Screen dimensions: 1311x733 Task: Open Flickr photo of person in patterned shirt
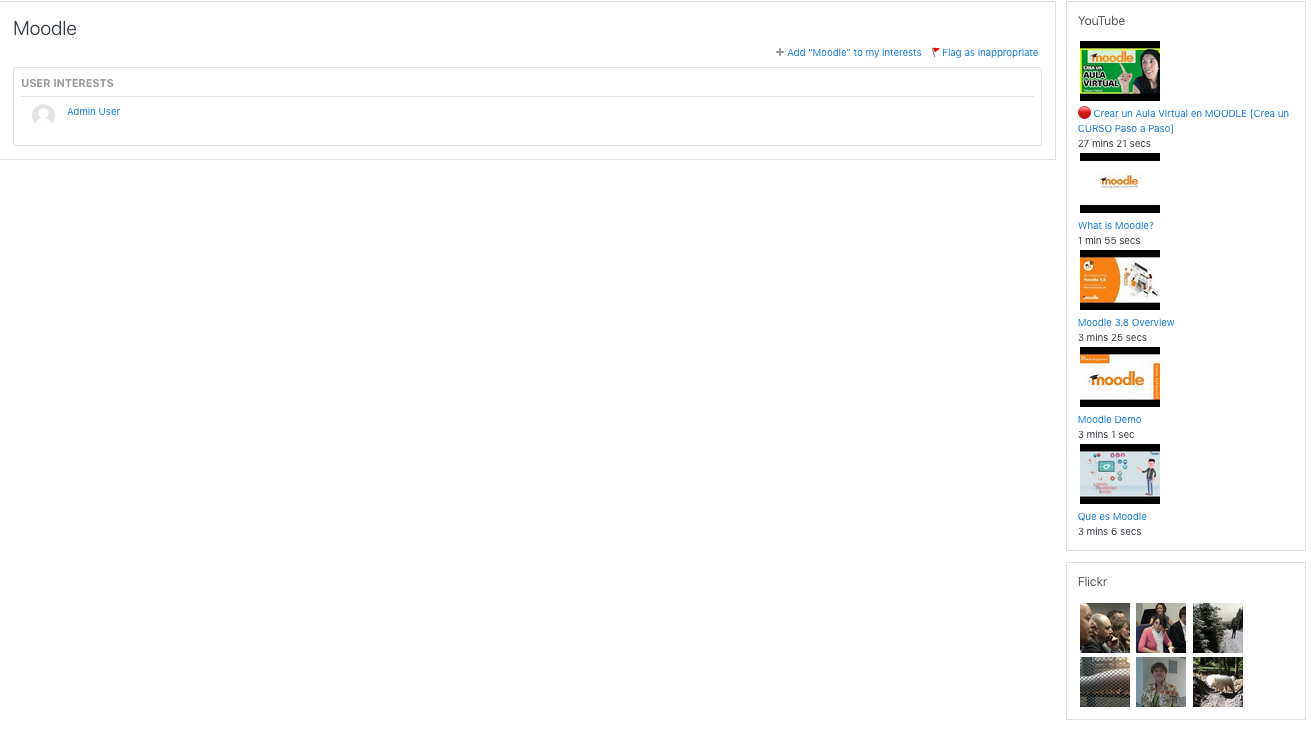click(x=1161, y=682)
